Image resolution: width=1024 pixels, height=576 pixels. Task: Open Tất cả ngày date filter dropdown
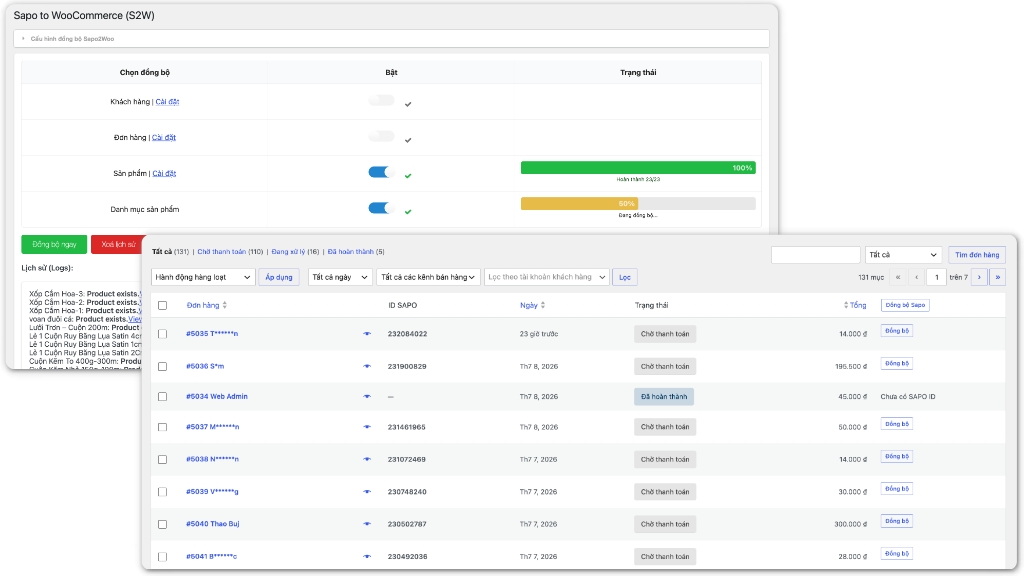(x=340, y=277)
